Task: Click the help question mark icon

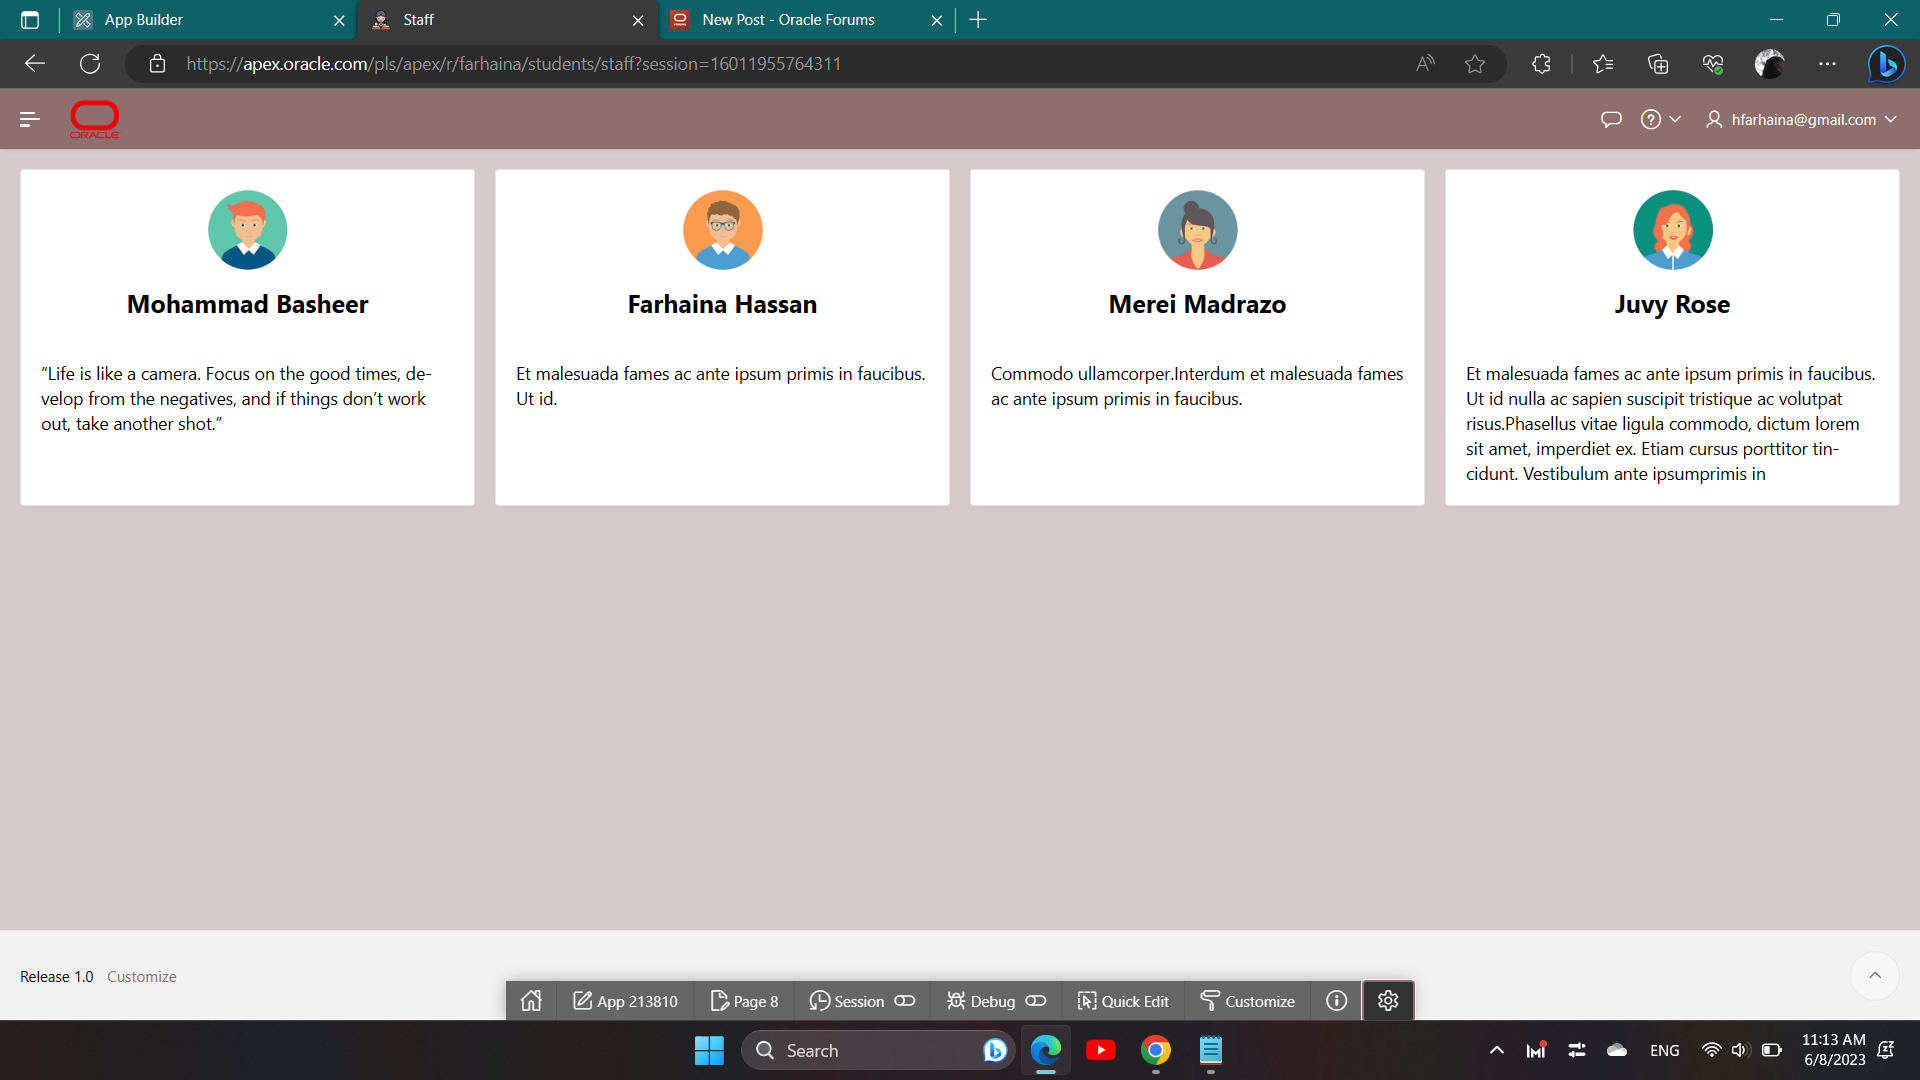Action: (1652, 119)
